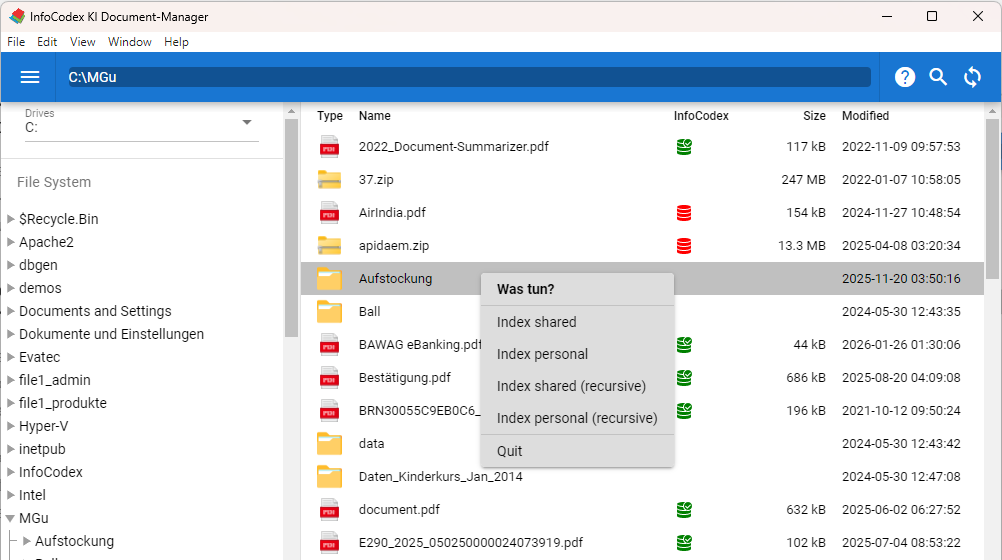Open the hamburger menu in the blue toolbar
Image resolution: width=1002 pixels, height=560 pixels.
click(x=30, y=77)
